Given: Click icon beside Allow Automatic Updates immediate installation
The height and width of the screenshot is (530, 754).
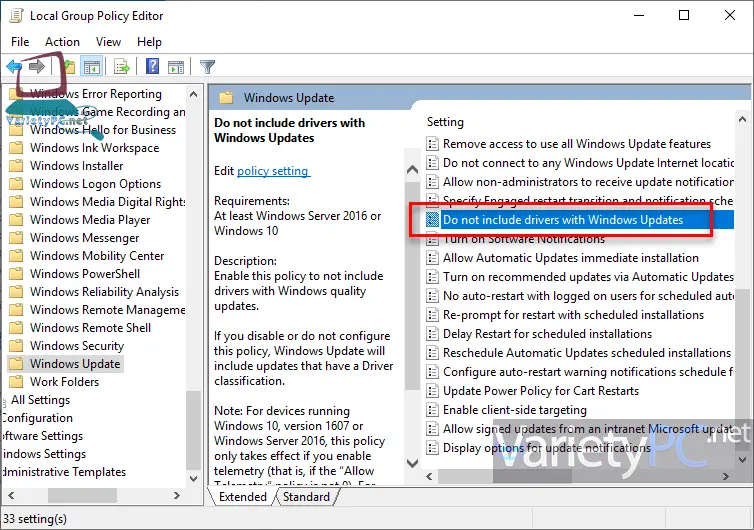Looking at the screenshot, I should click(433, 258).
